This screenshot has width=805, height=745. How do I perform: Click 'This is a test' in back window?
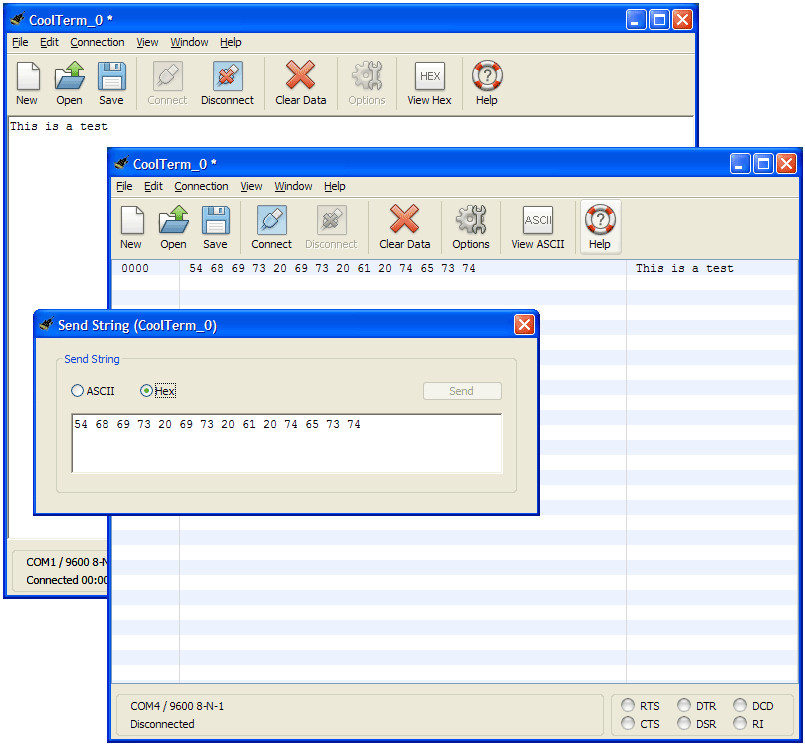click(x=59, y=126)
